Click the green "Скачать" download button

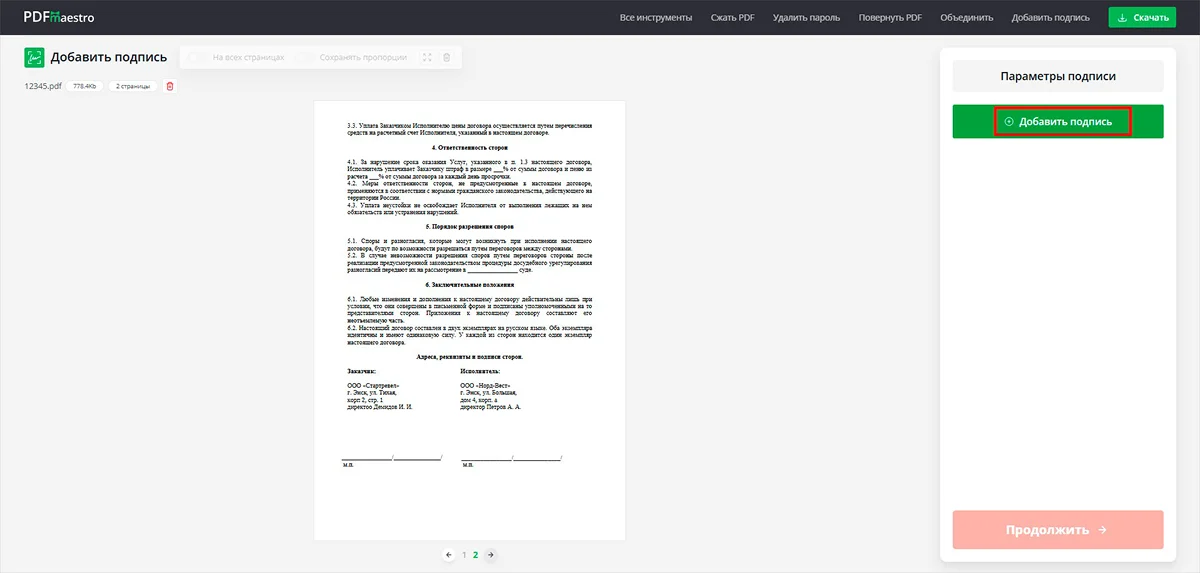[1141, 18]
